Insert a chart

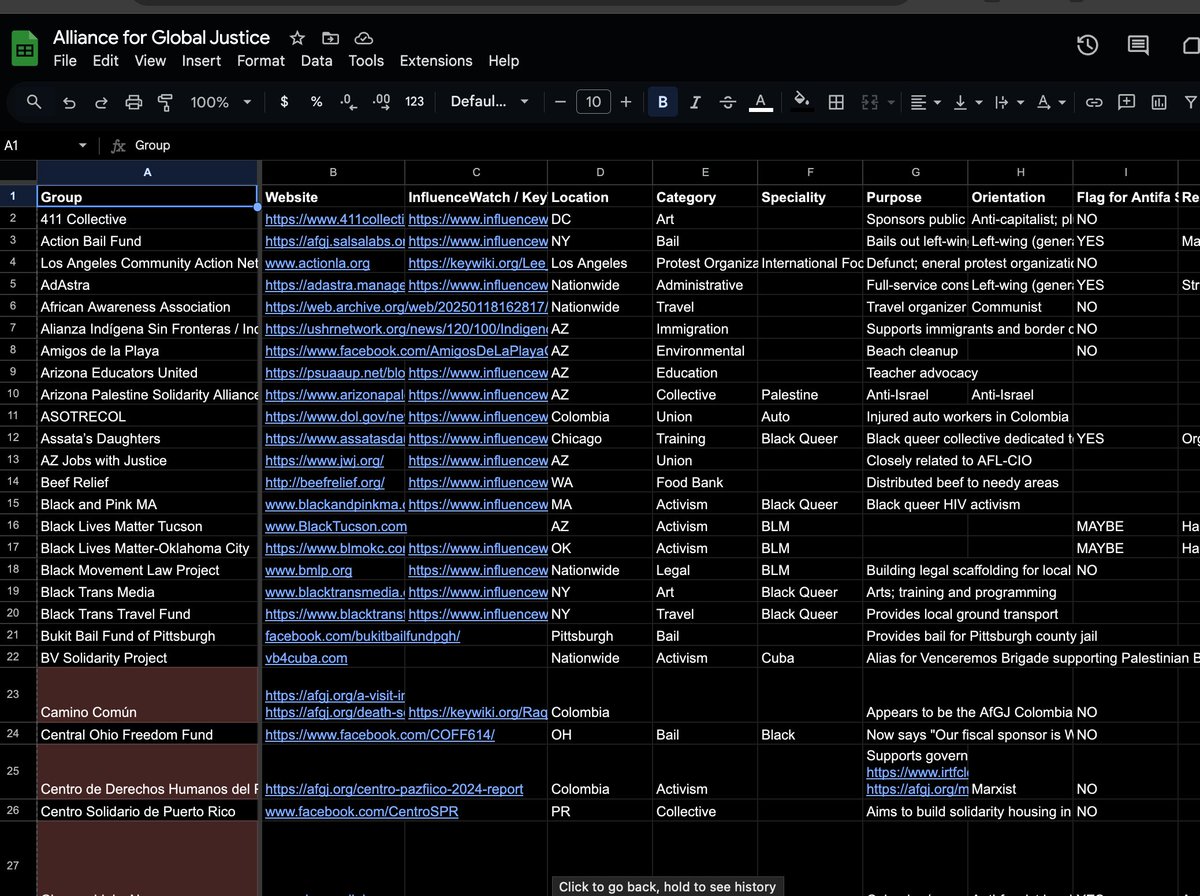1159,102
